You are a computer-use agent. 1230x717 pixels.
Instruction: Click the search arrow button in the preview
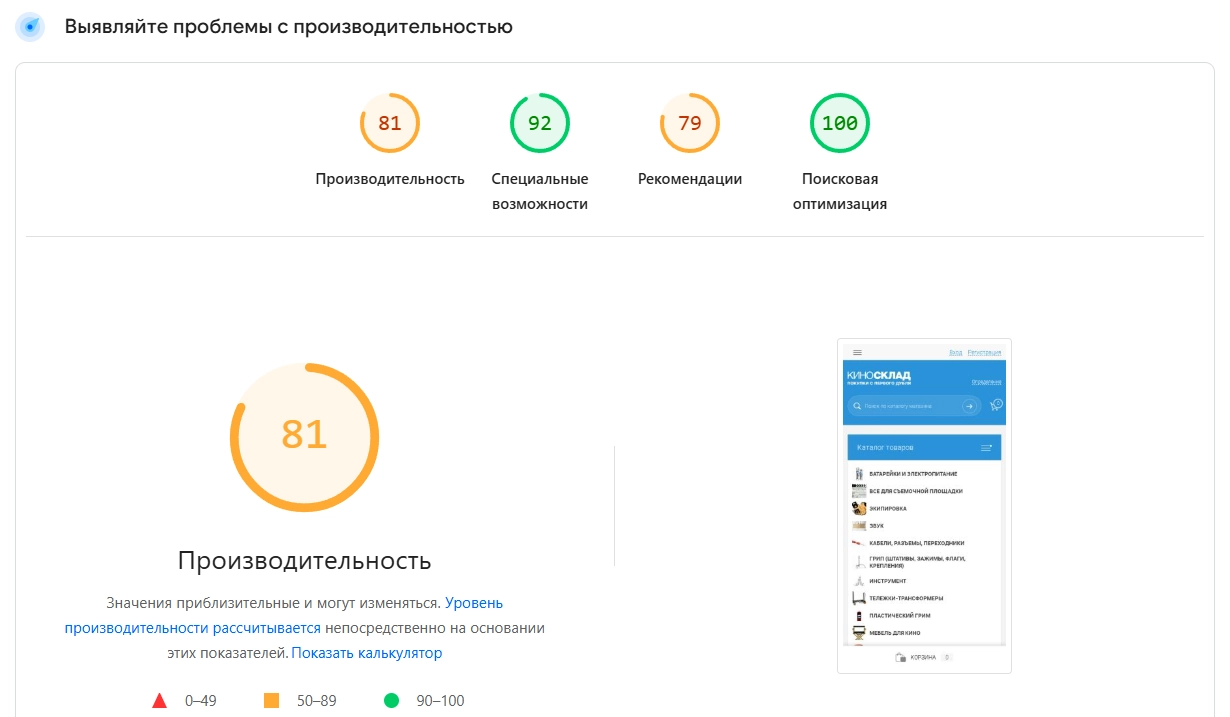click(x=969, y=406)
